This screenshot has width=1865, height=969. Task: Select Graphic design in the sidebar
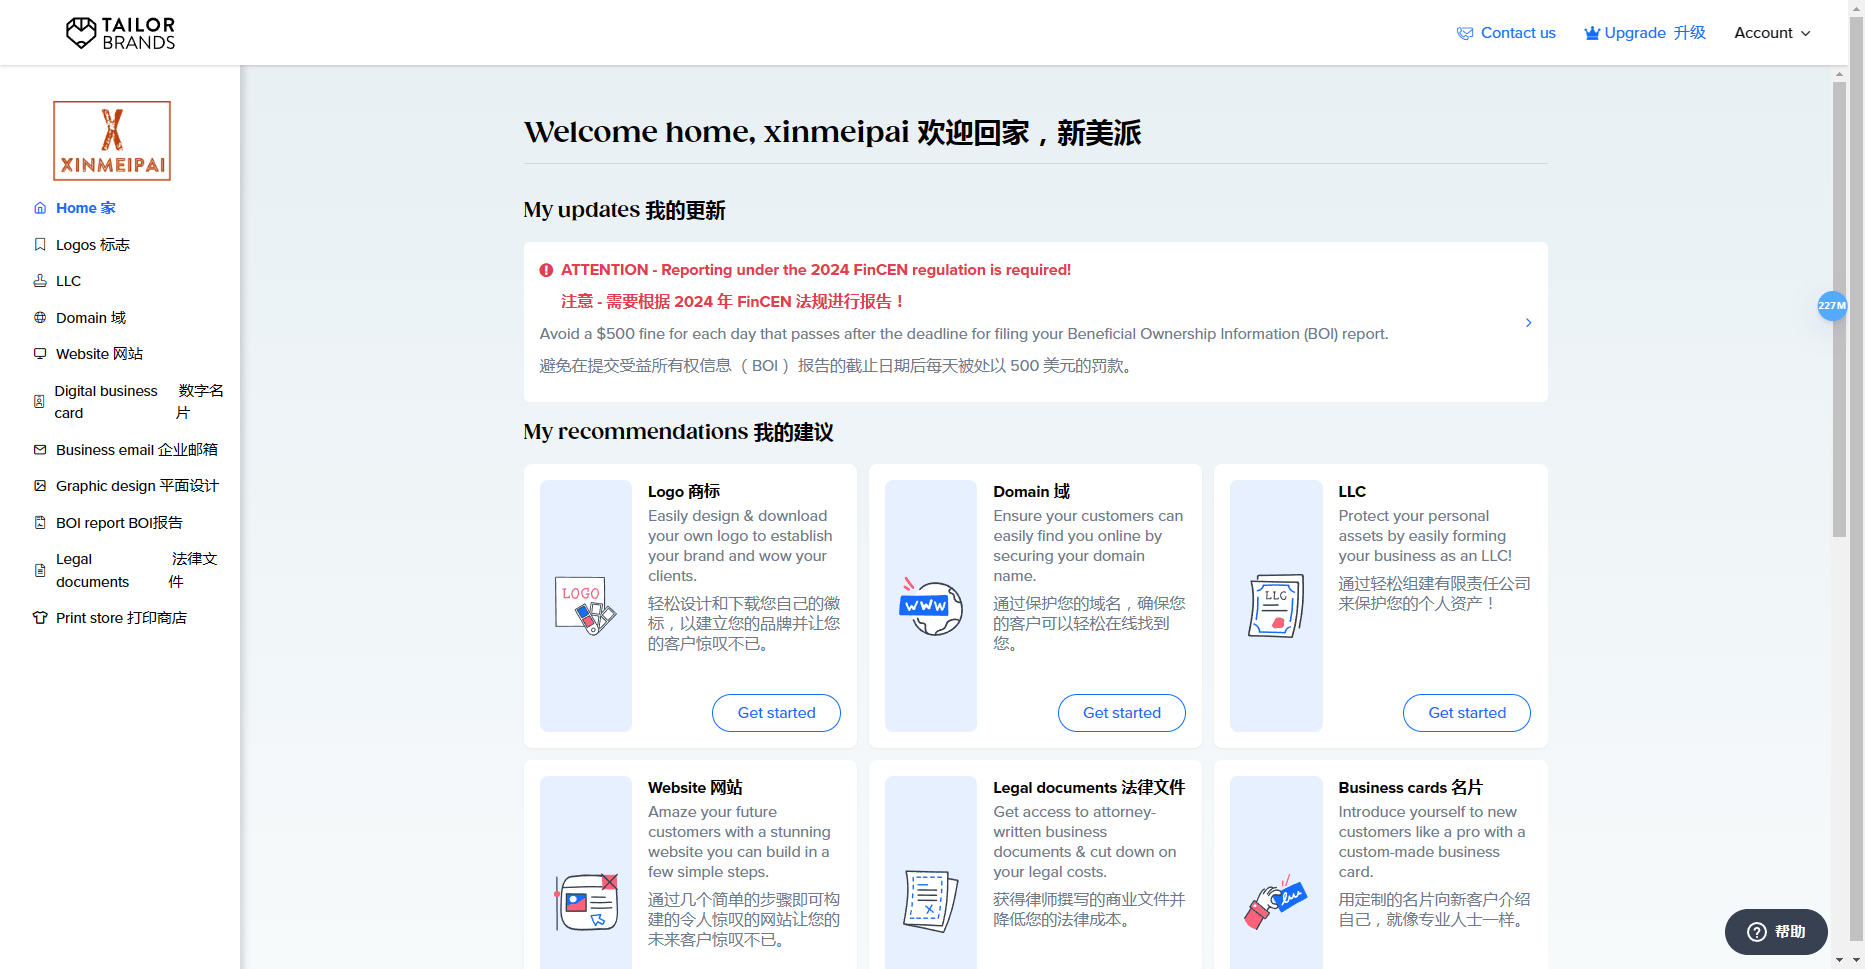136,486
